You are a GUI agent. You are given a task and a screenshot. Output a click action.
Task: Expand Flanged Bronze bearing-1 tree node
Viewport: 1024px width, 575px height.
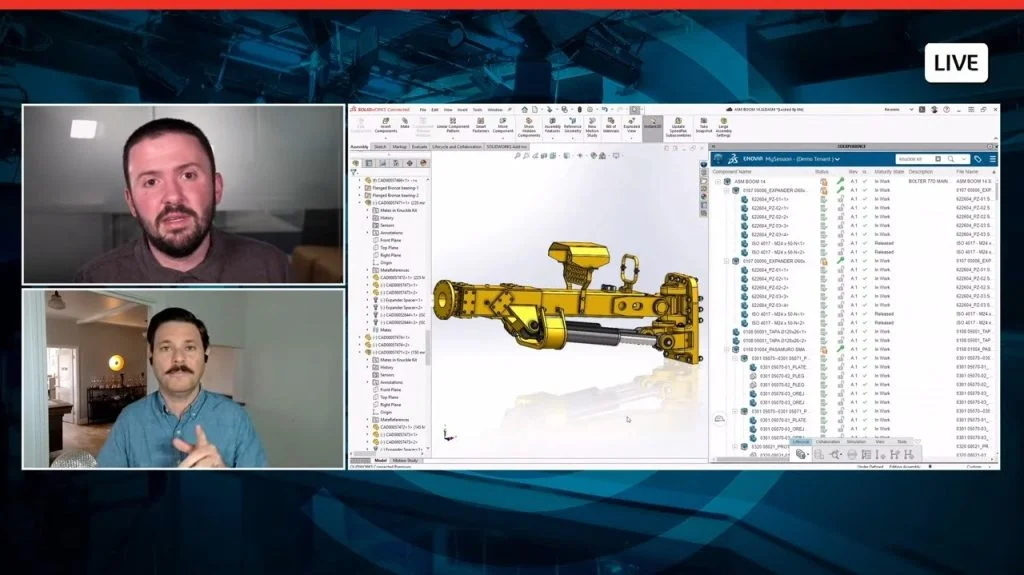click(359, 188)
